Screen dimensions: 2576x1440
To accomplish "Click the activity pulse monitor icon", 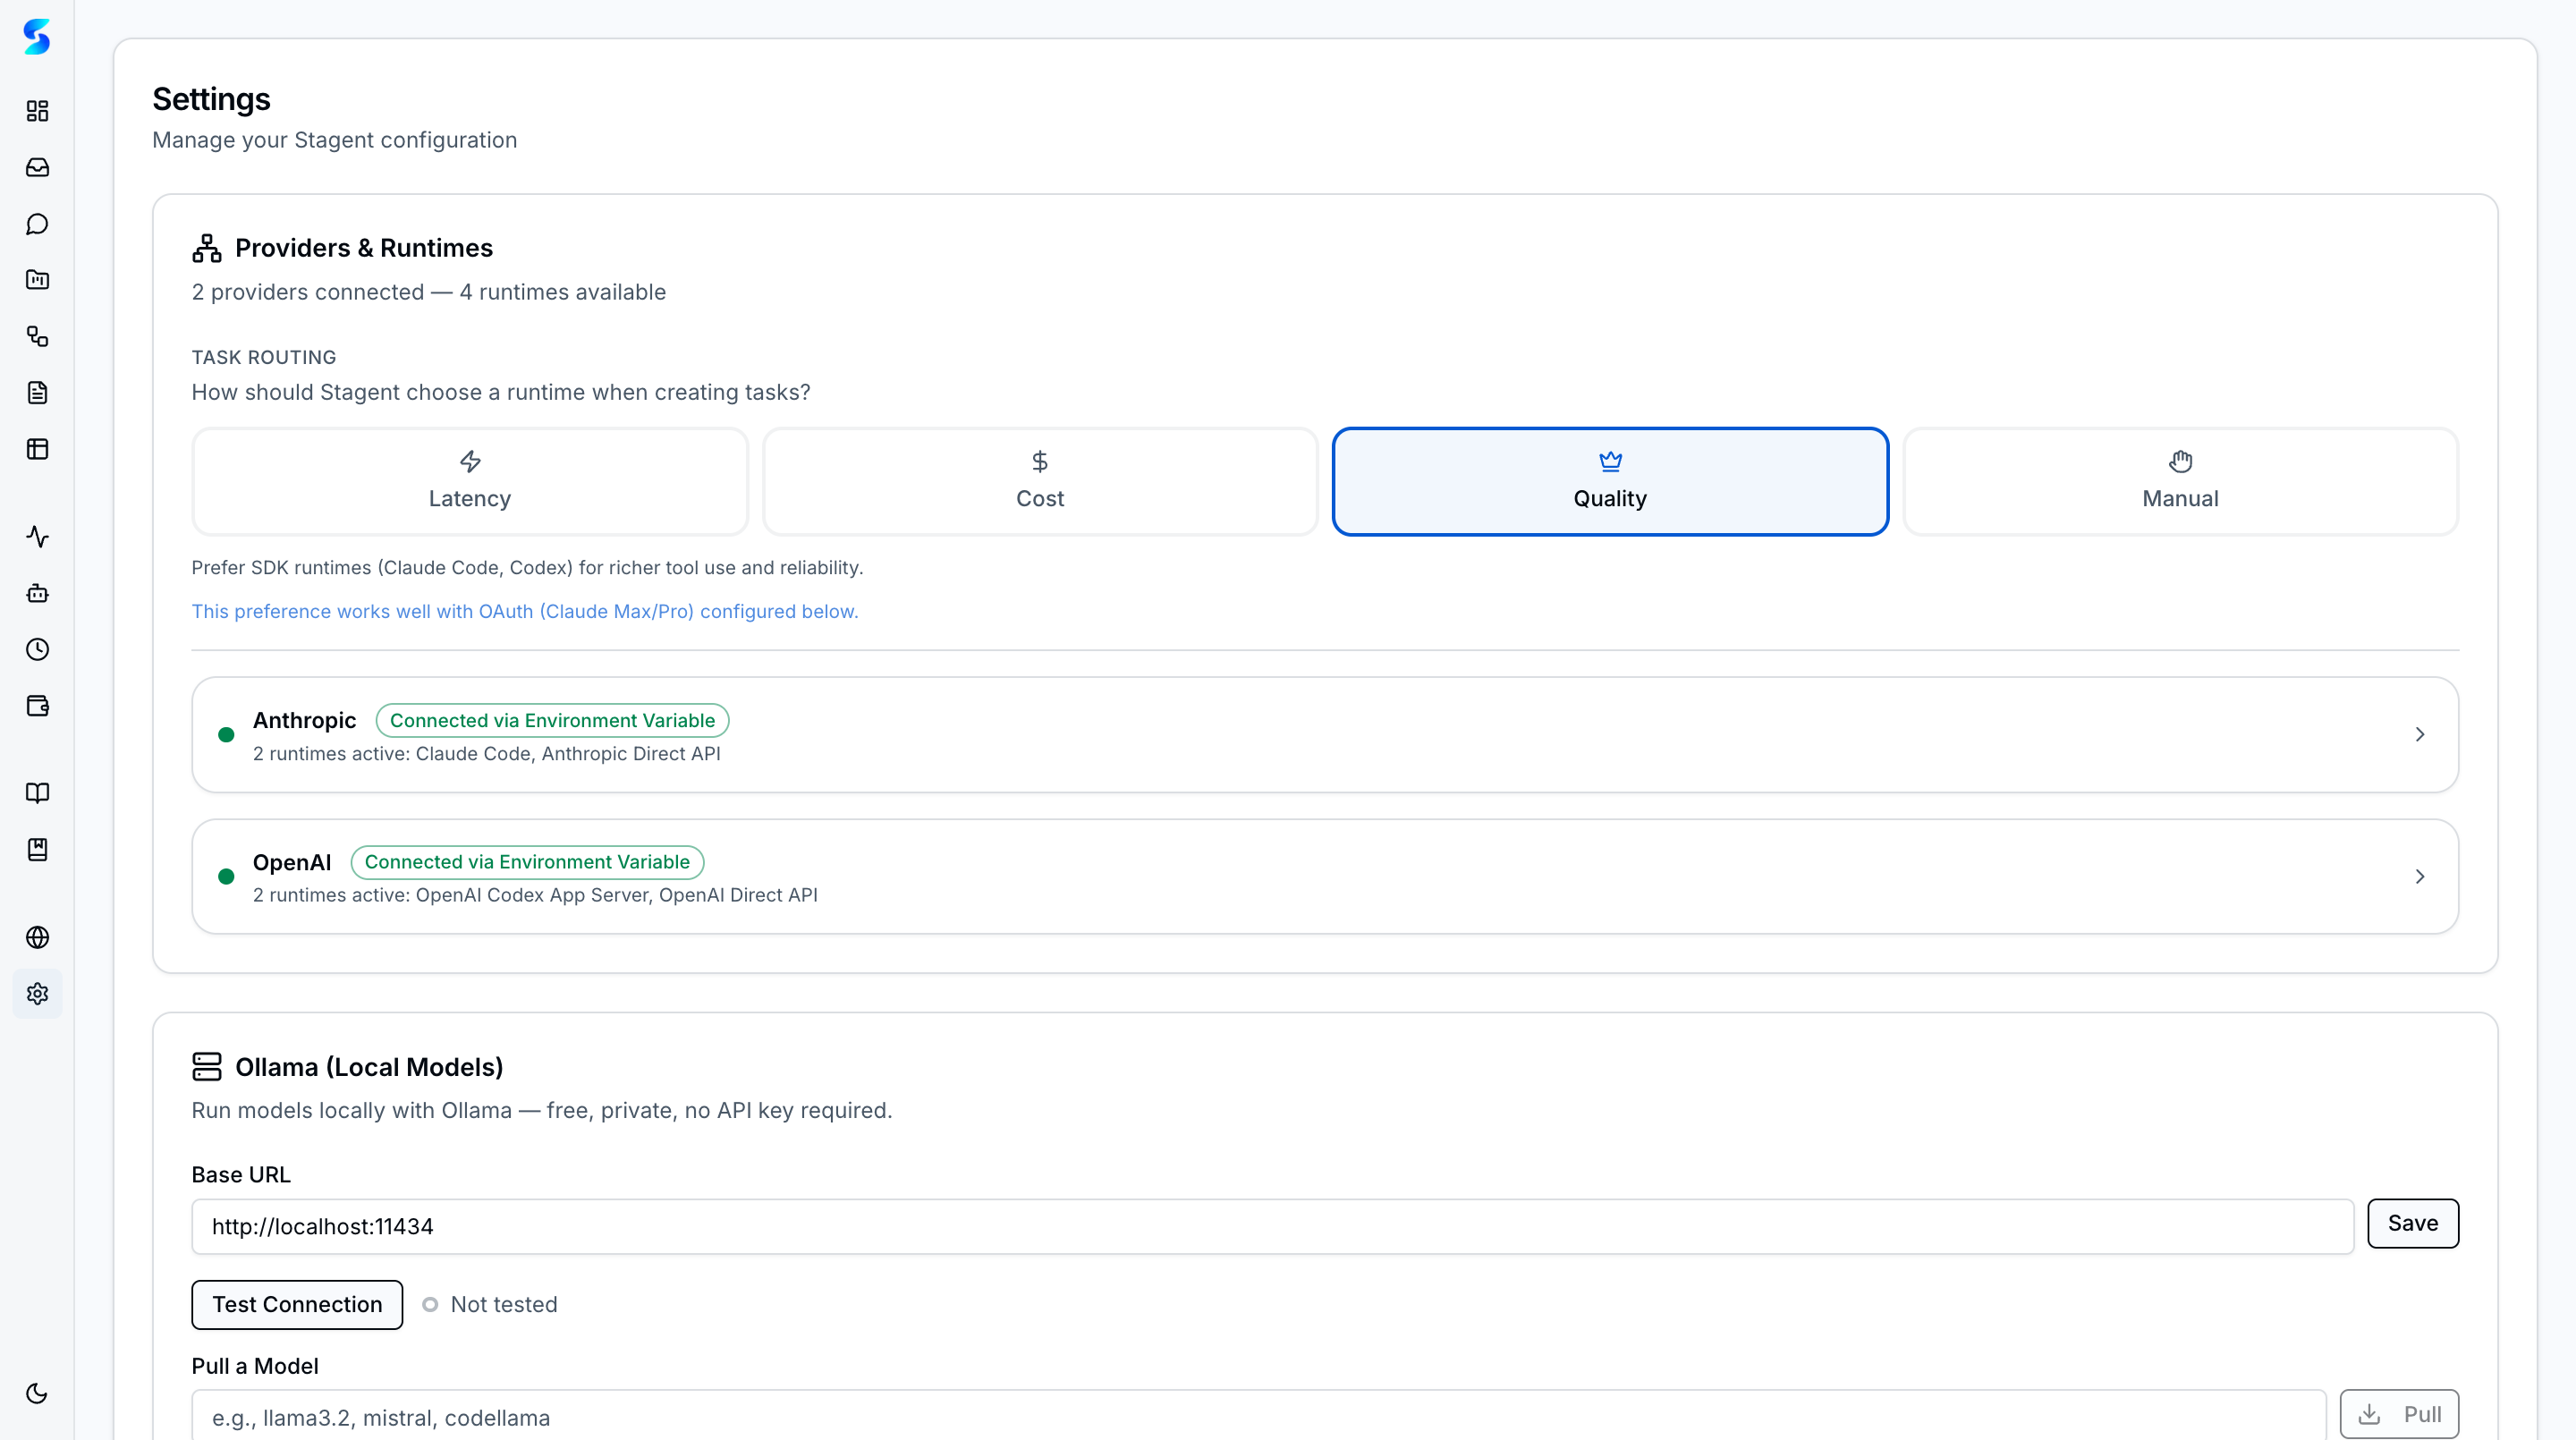I will [37, 537].
